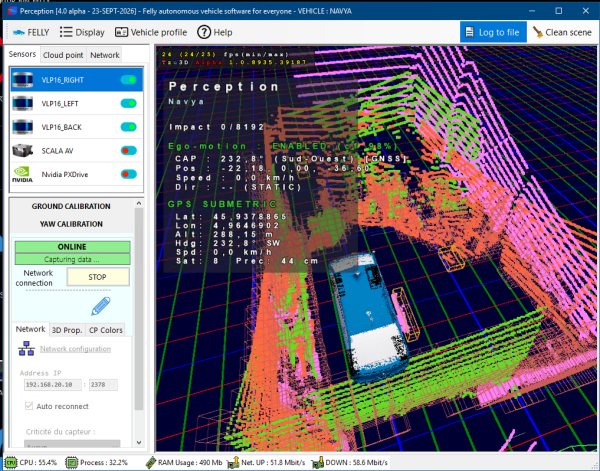Select the SCALA AV sensor row label
The width and height of the screenshot is (600, 471).
click(57, 151)
